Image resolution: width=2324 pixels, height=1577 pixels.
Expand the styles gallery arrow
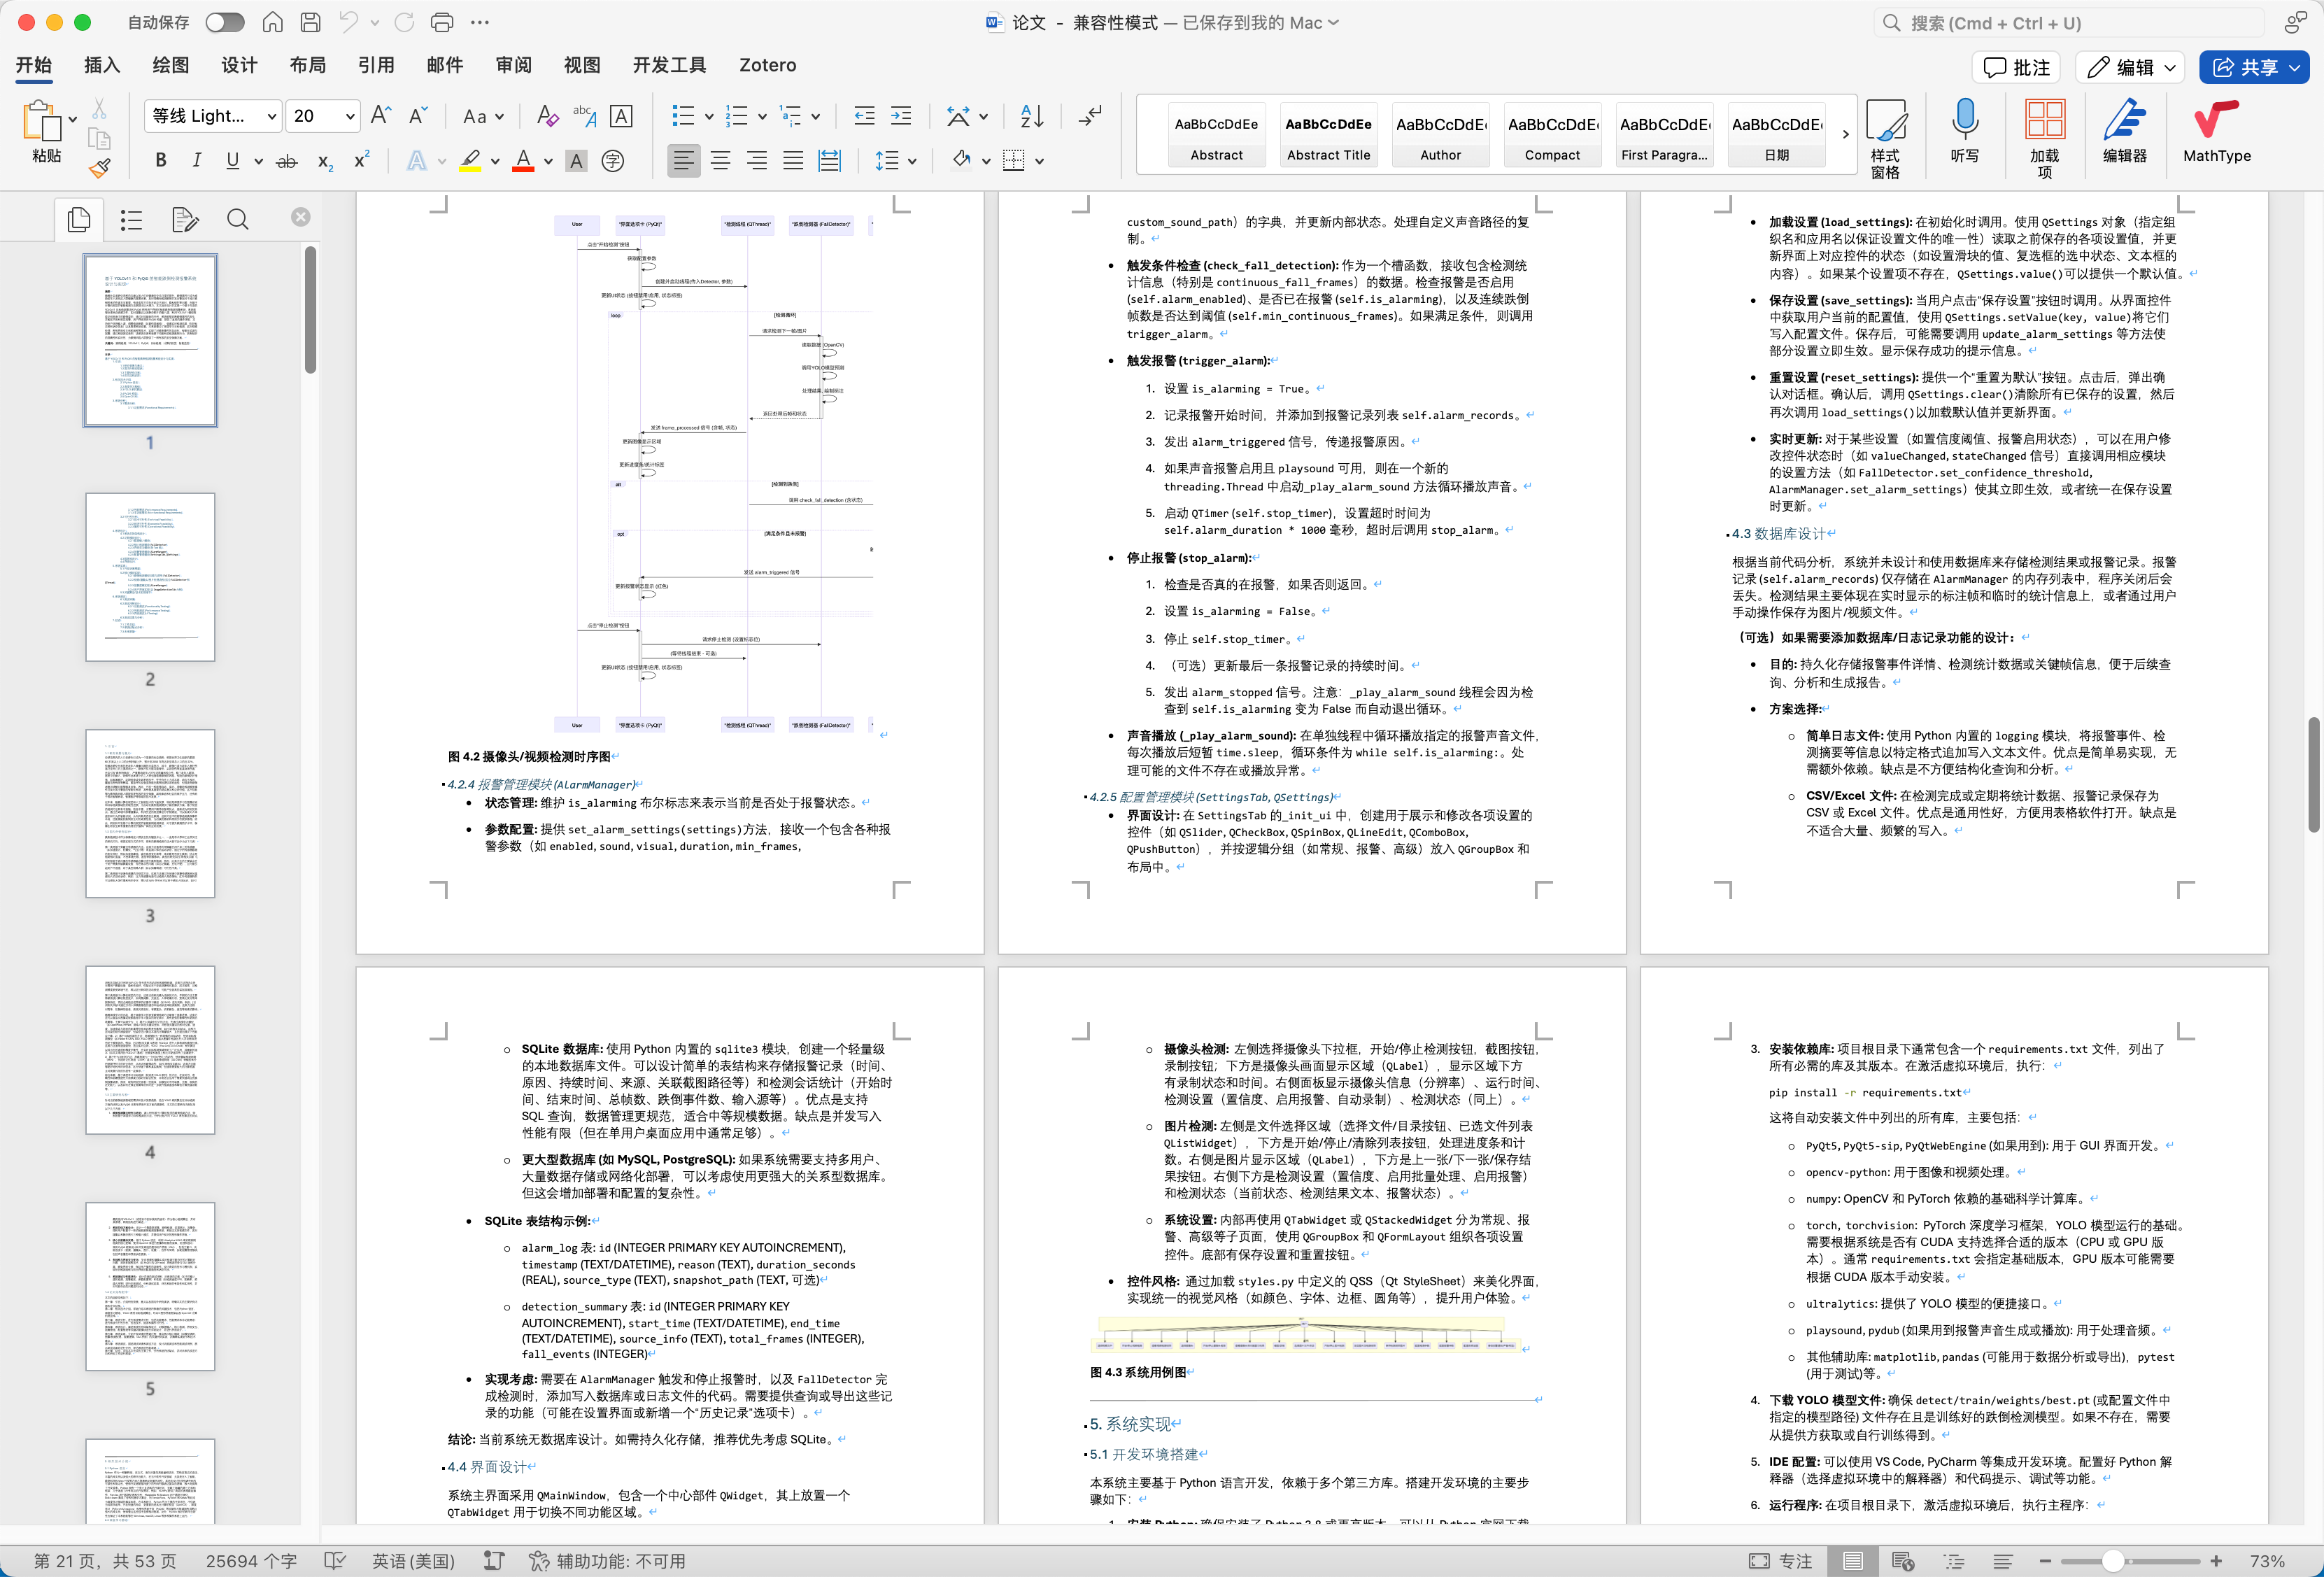(1845, 134)
